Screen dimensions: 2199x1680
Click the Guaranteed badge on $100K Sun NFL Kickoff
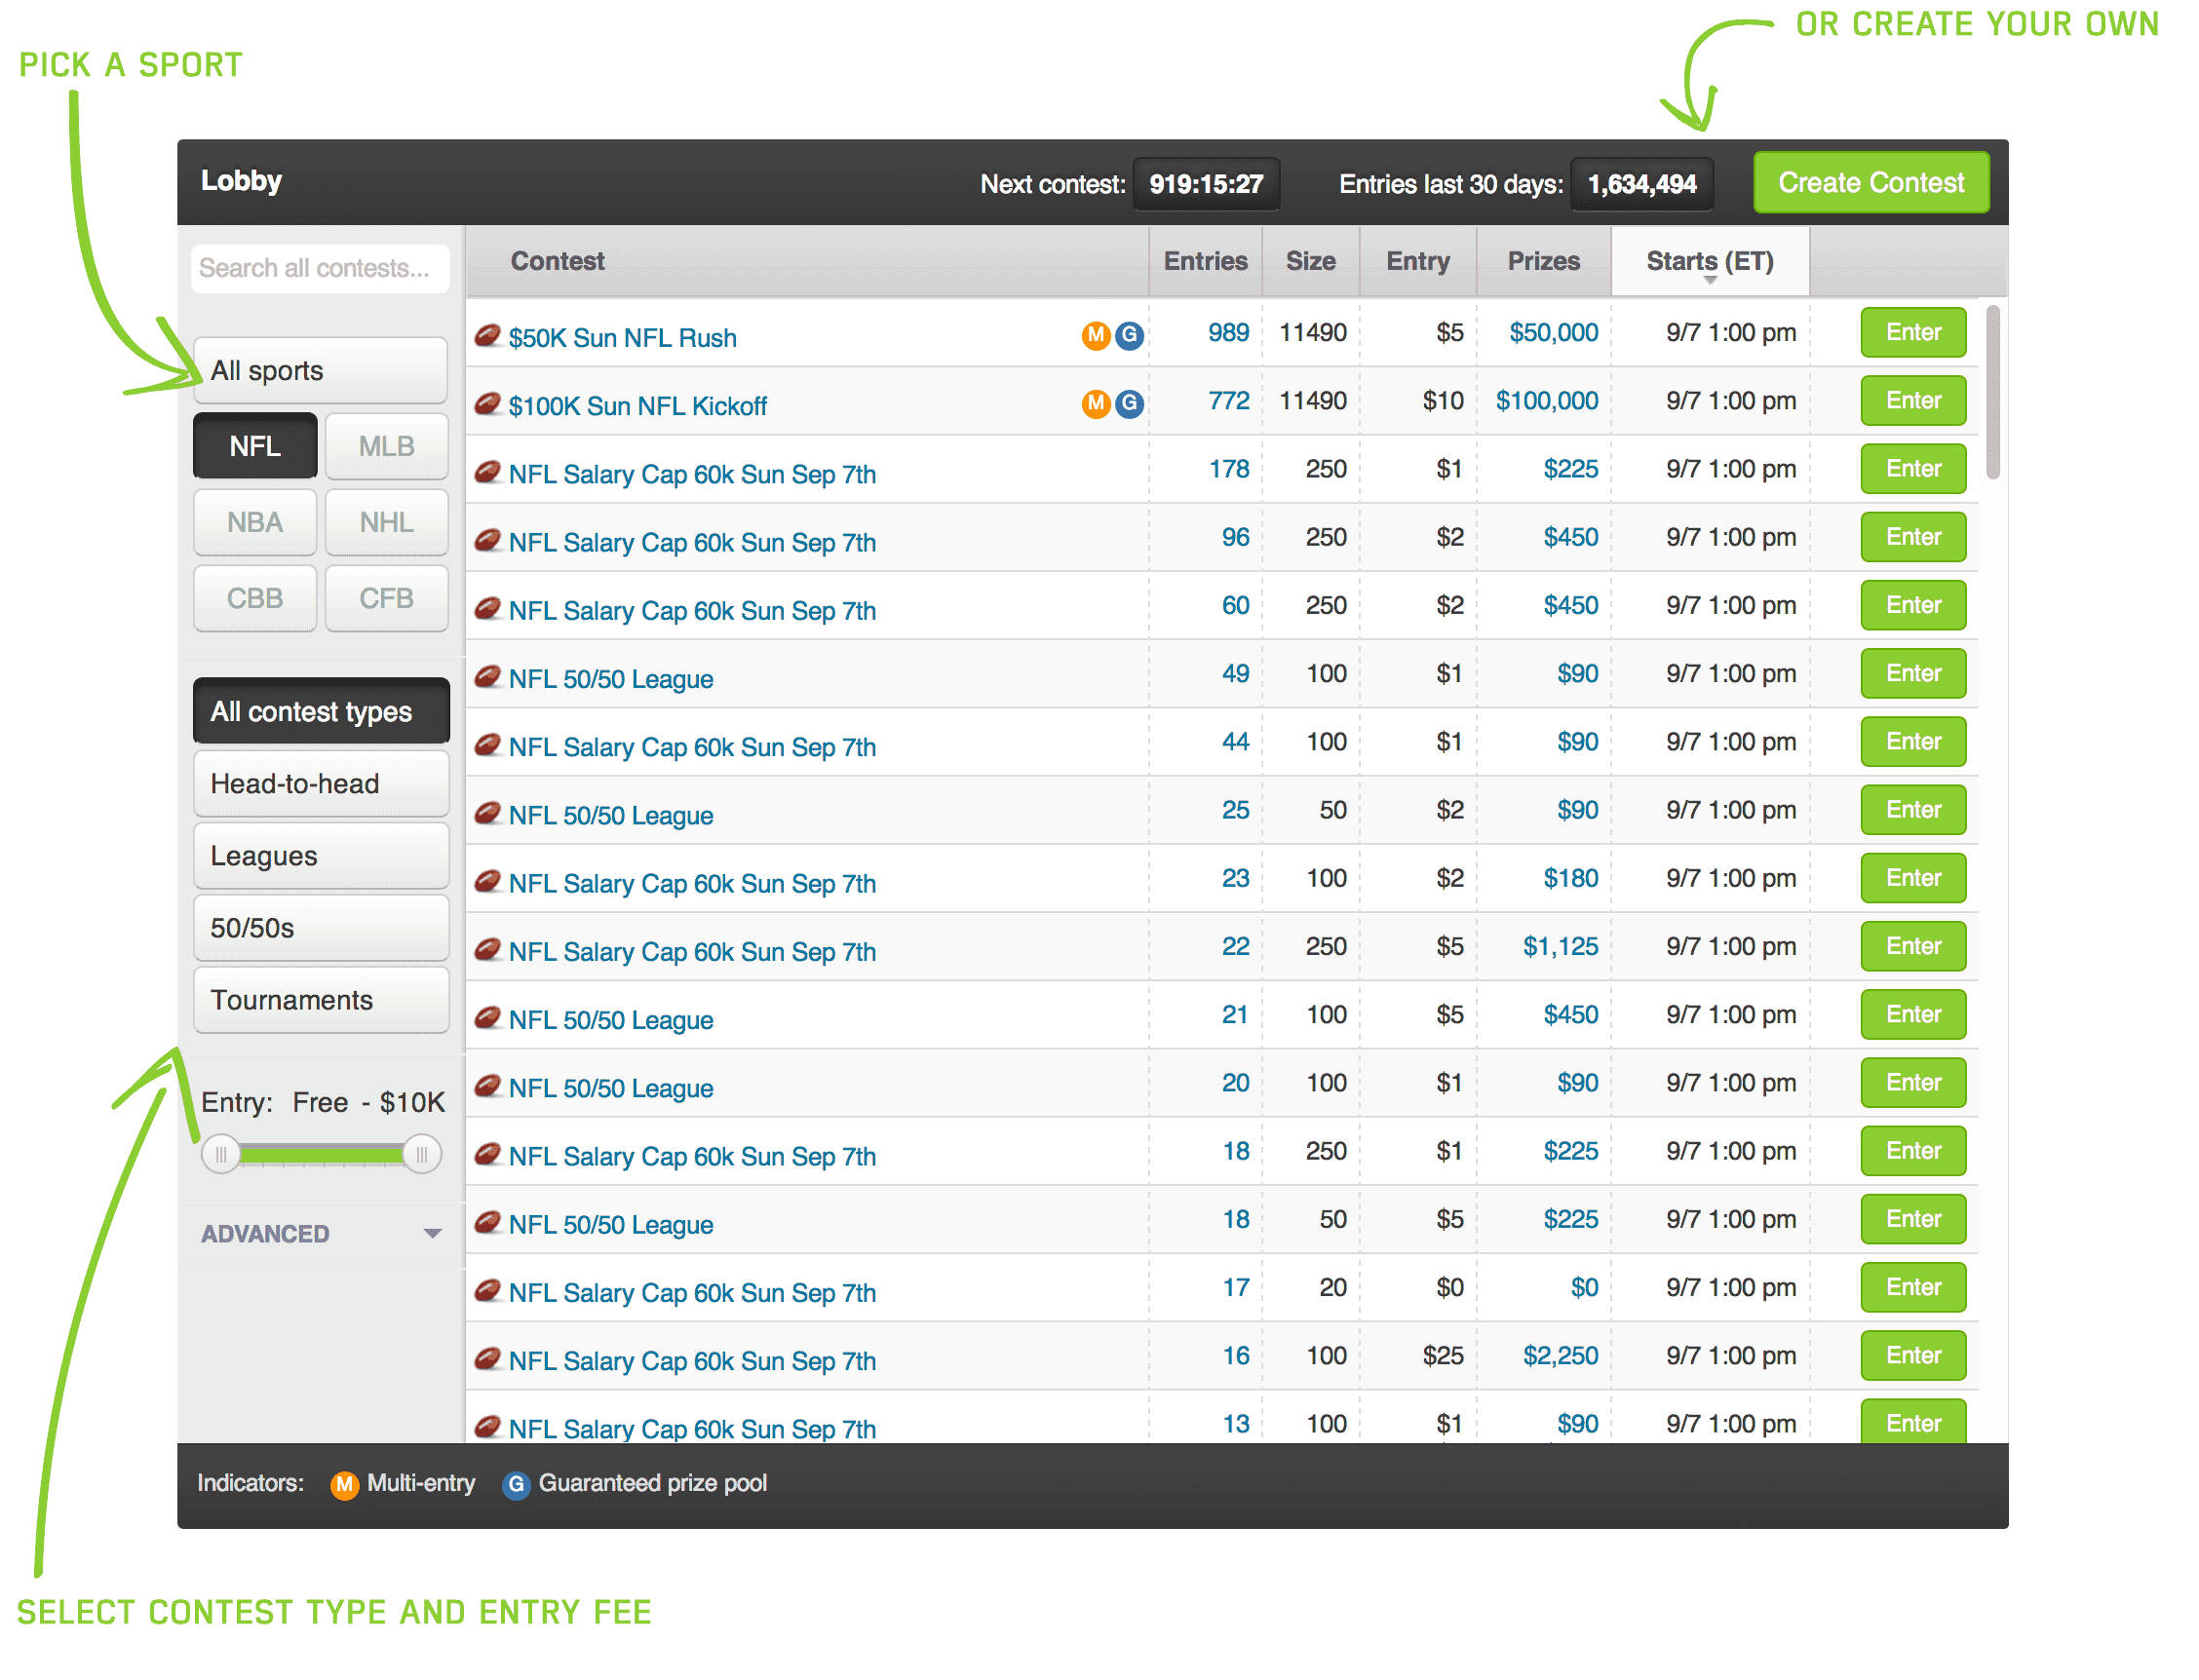pyautogui.click(x=1129, y=403)
